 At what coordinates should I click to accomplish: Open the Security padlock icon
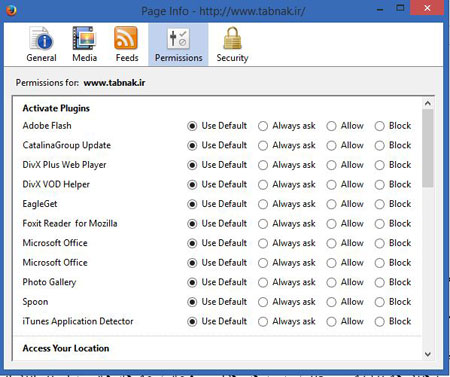point(232,38)
